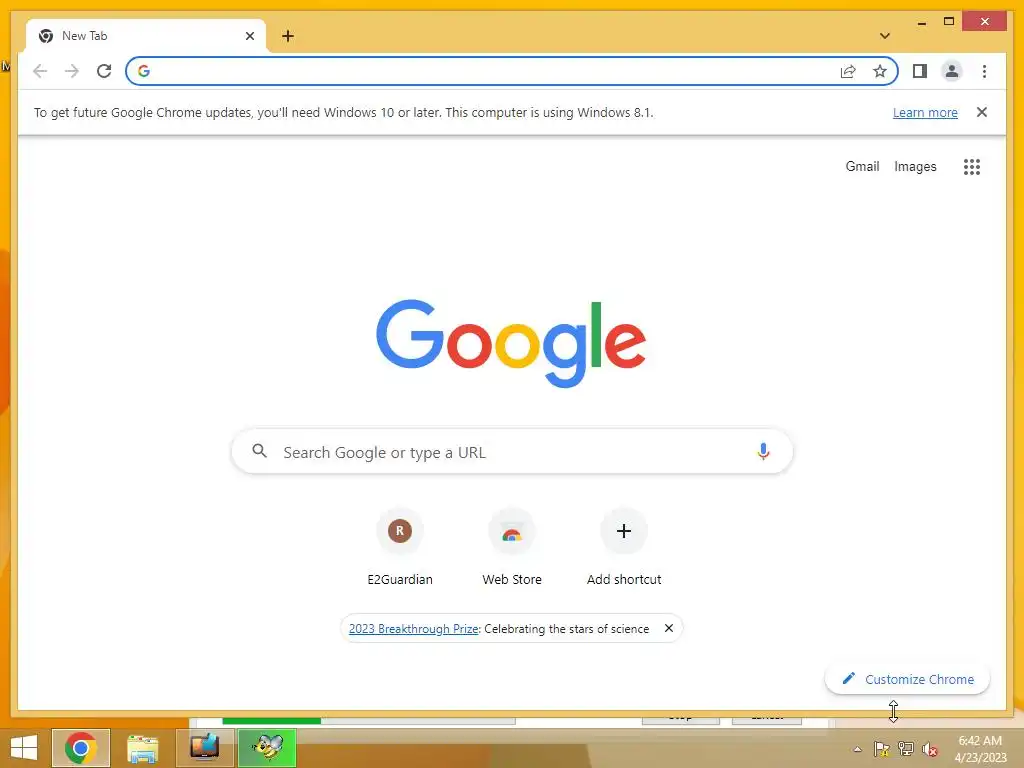Reload the current page
The width and height of the screenshot is (1024, 768).
click(104, 71)
